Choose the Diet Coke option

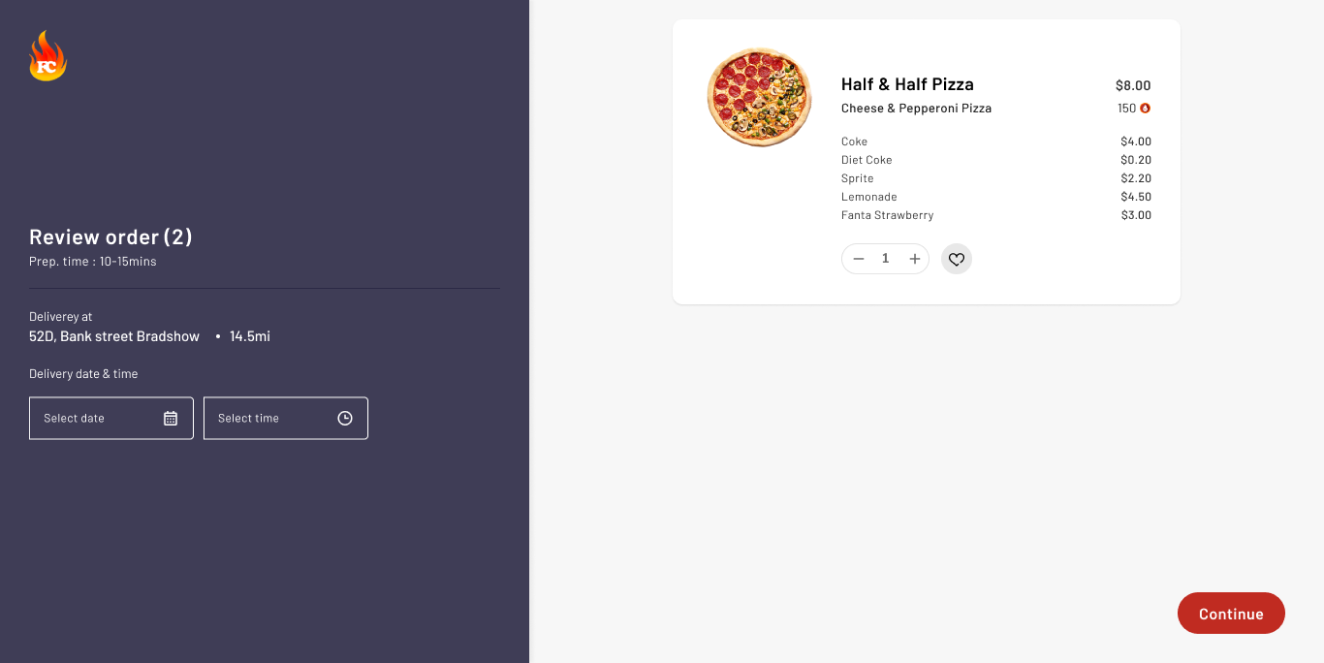(866, 160)
